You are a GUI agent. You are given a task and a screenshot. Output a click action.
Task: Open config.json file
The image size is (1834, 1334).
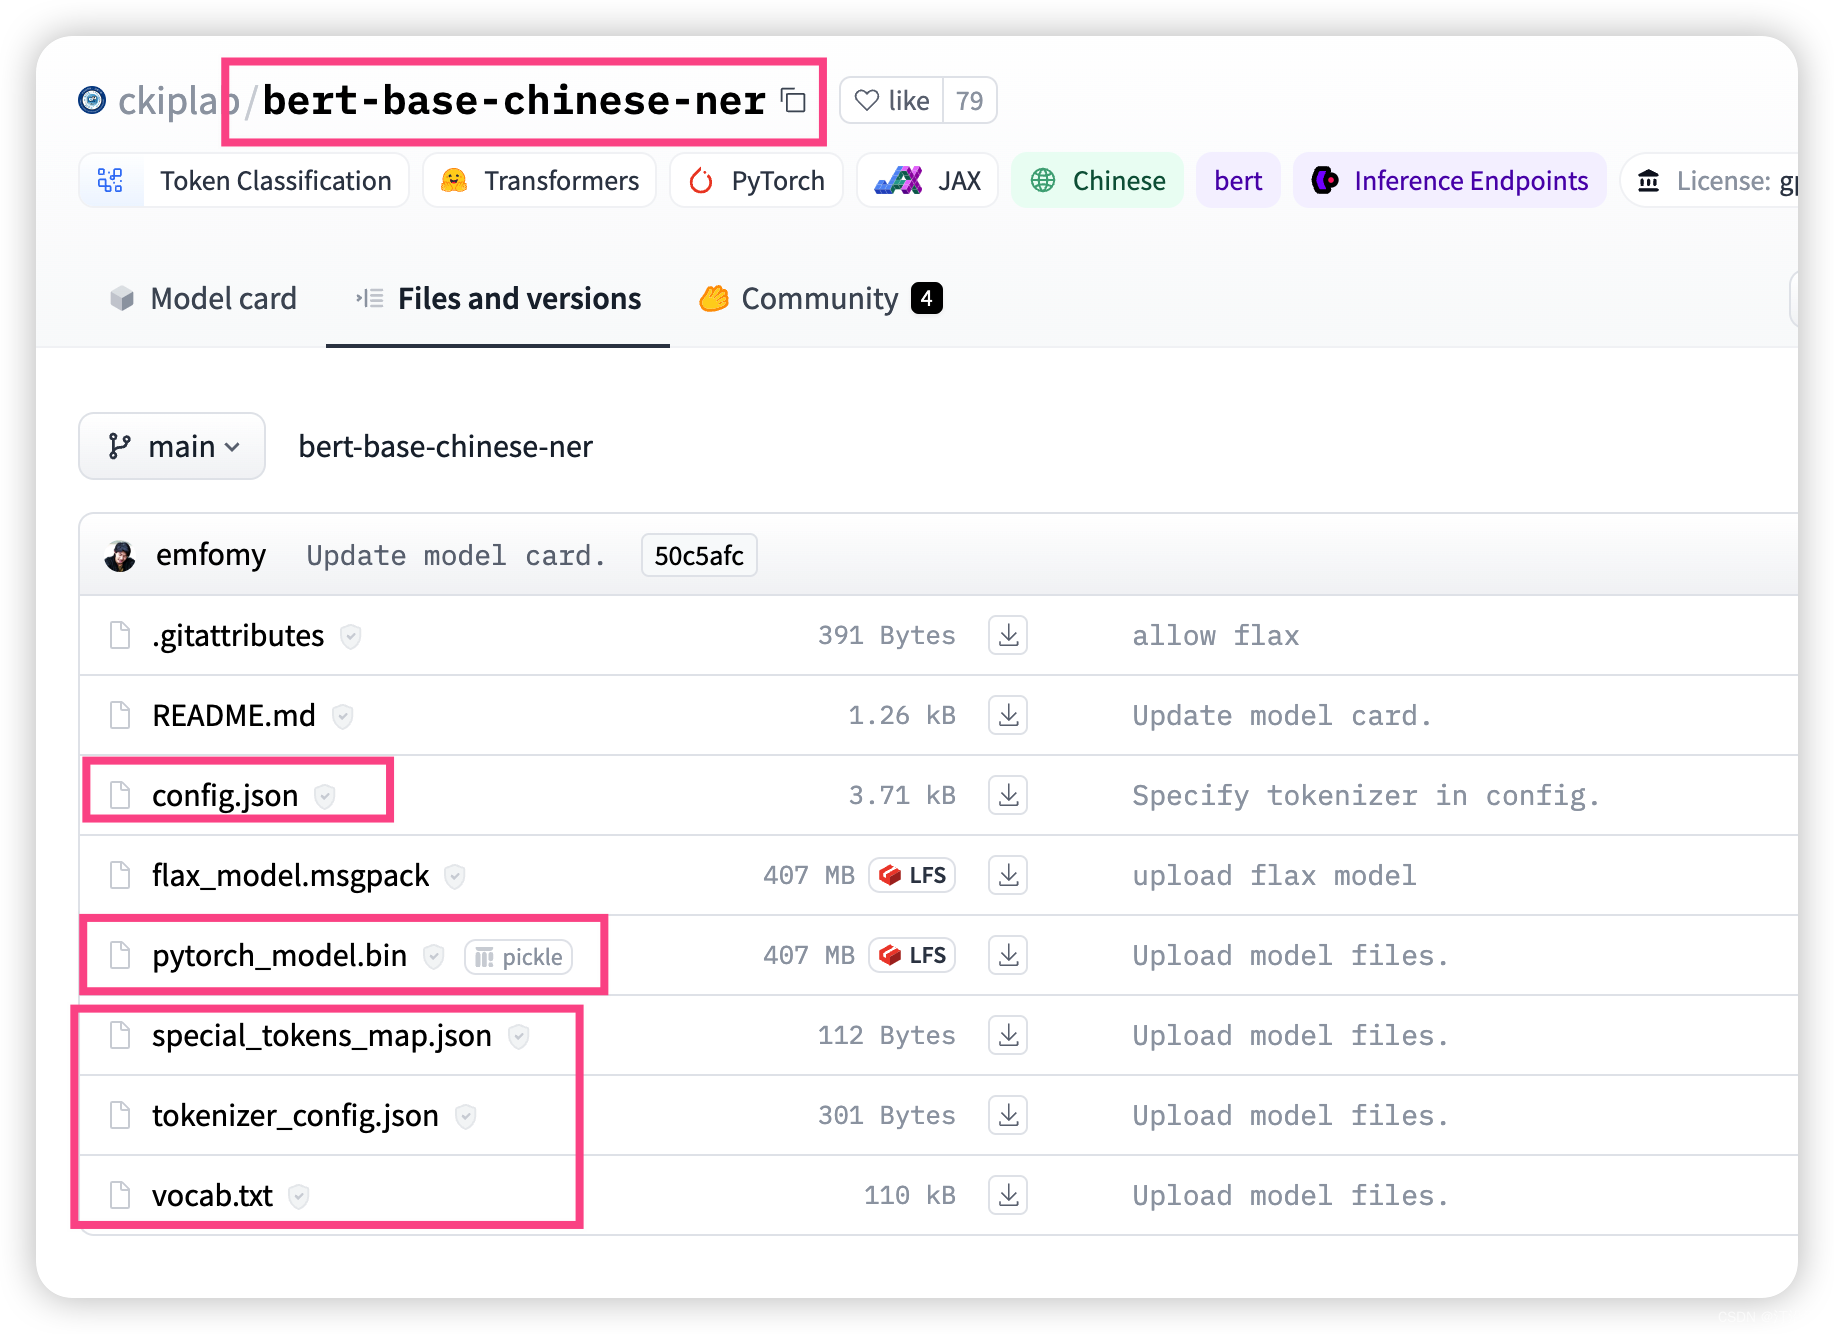pos(225,795)
